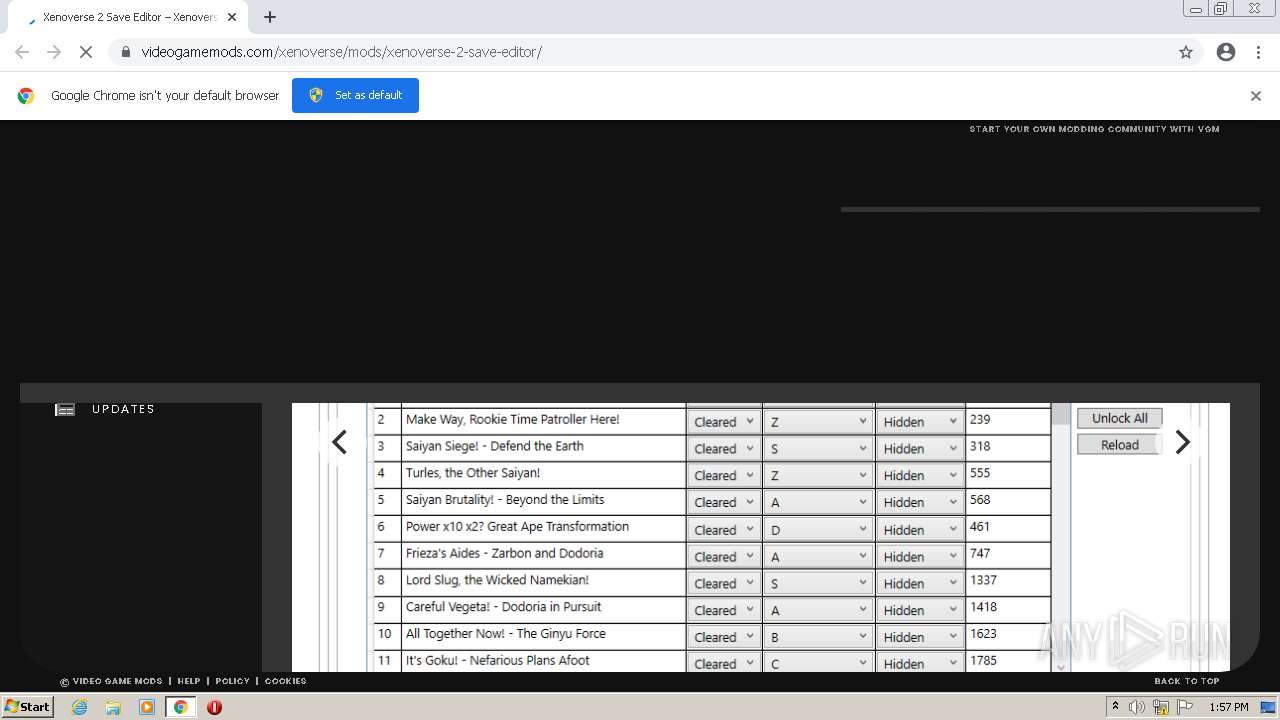Click the quest list vertical scrollbar
Viewport: 1280px width, 720px height.
coord(1060,538)
